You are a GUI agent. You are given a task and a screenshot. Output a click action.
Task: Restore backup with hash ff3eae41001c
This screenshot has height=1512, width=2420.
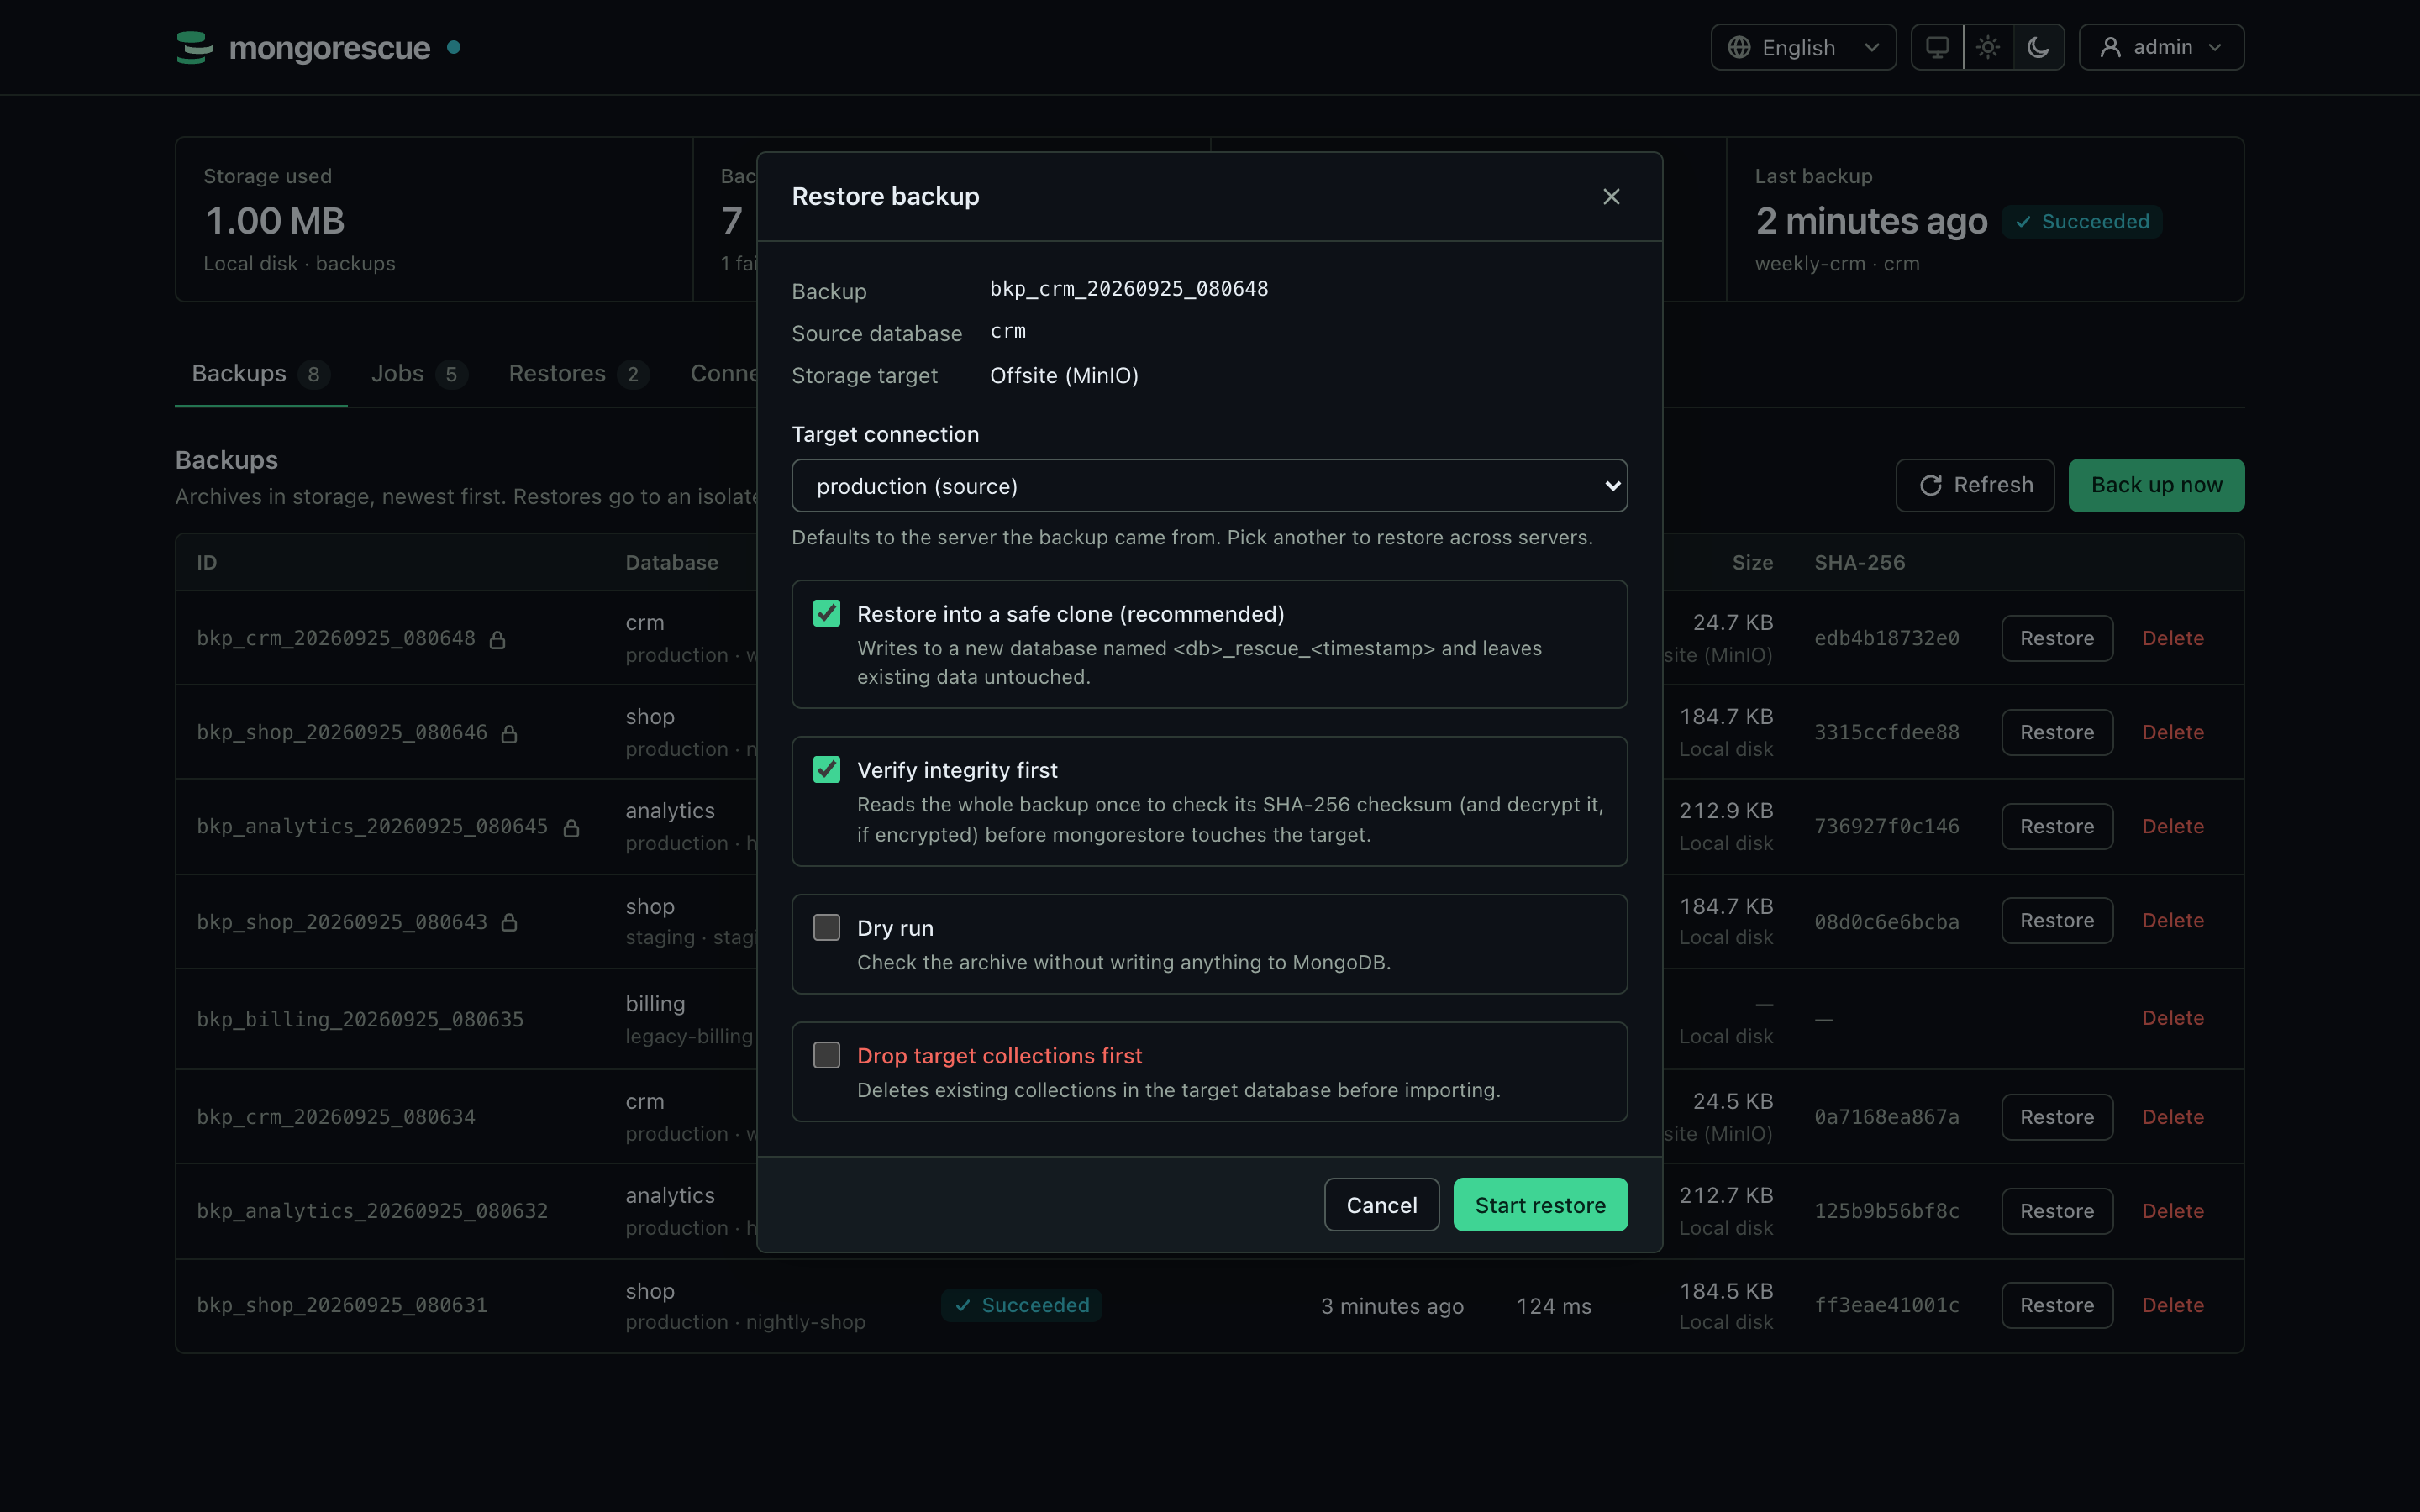pyautogui.click(x=2056, y=1305)
